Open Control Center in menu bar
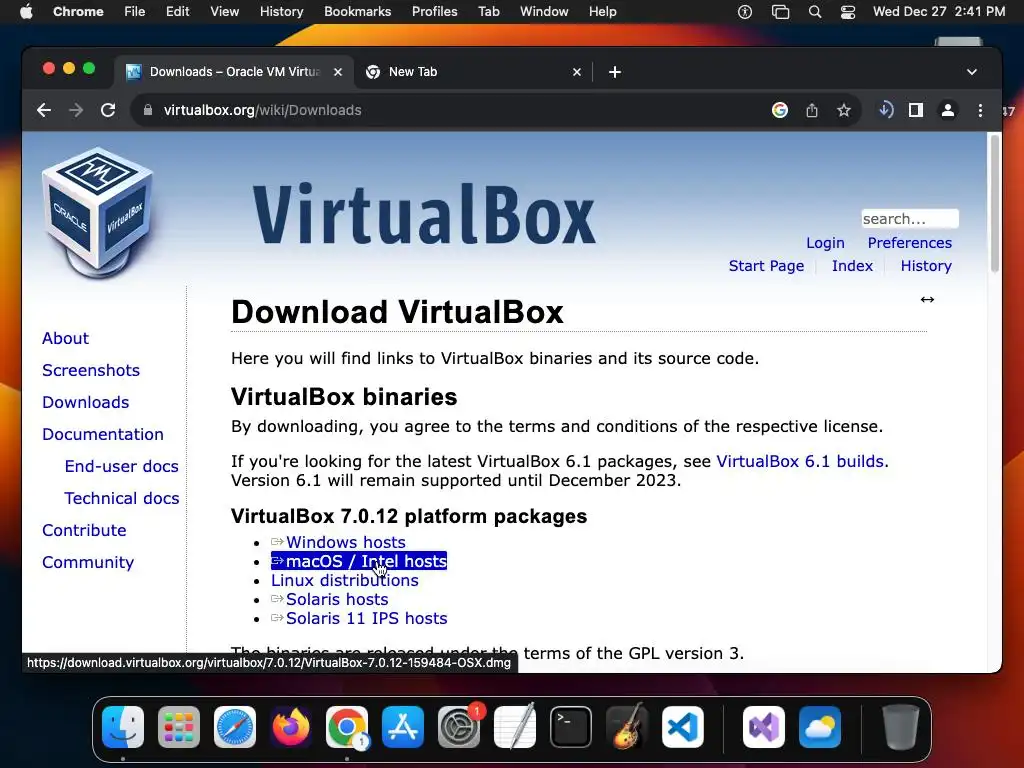 (x=848, y=12)
